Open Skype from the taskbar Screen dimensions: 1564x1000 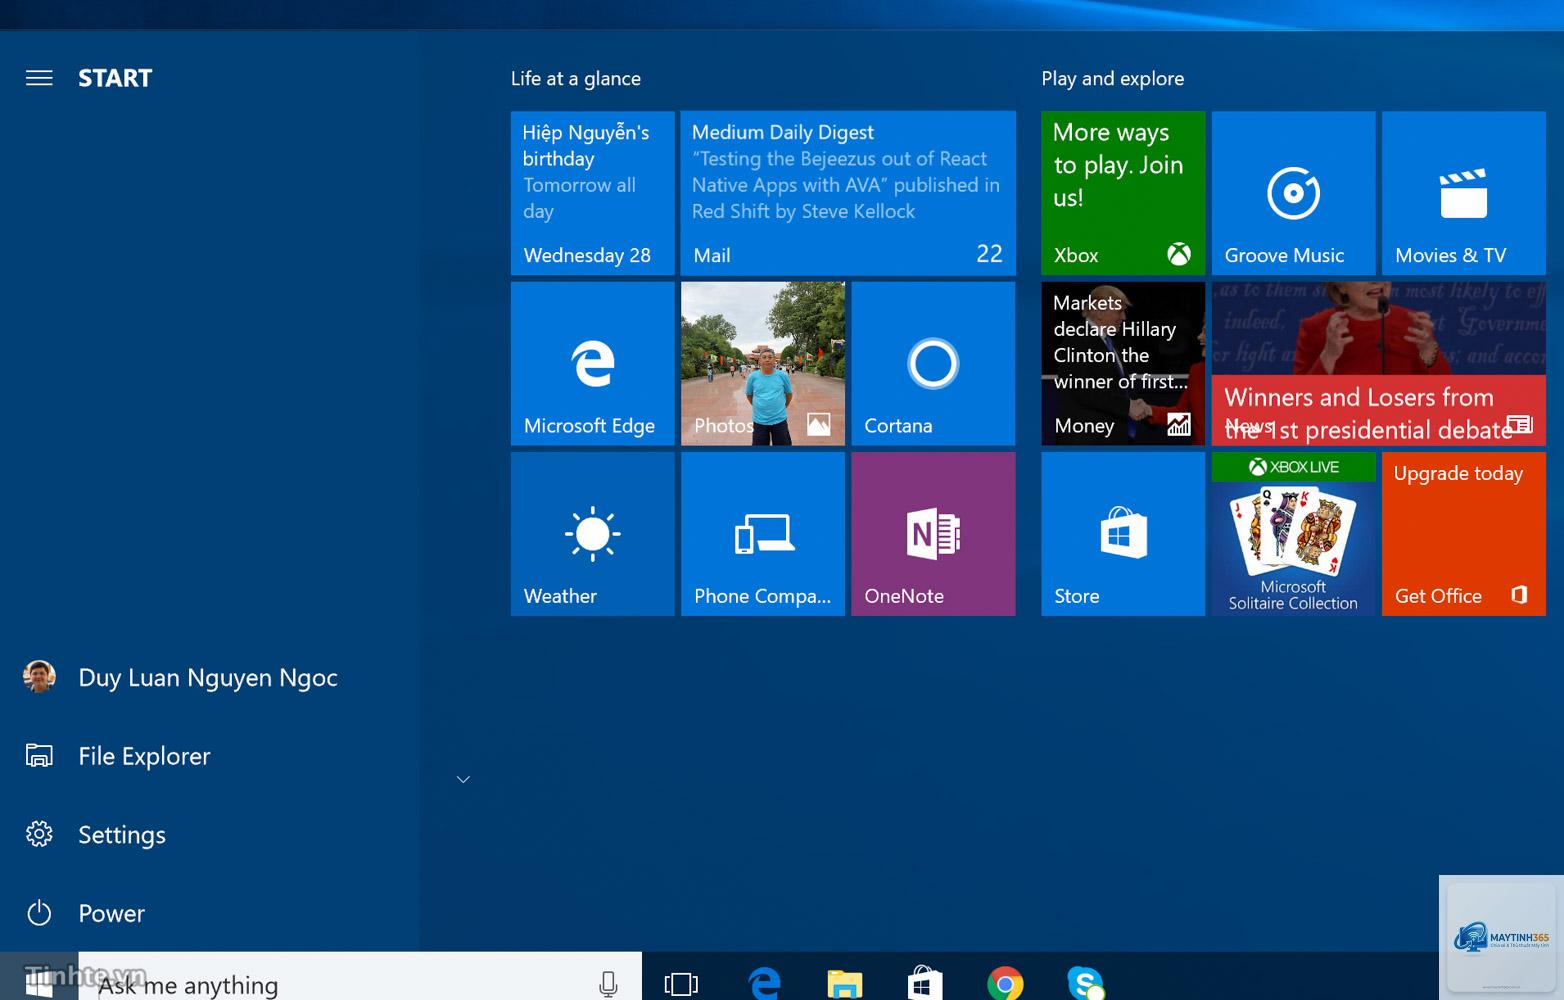tap(1085, 984)
